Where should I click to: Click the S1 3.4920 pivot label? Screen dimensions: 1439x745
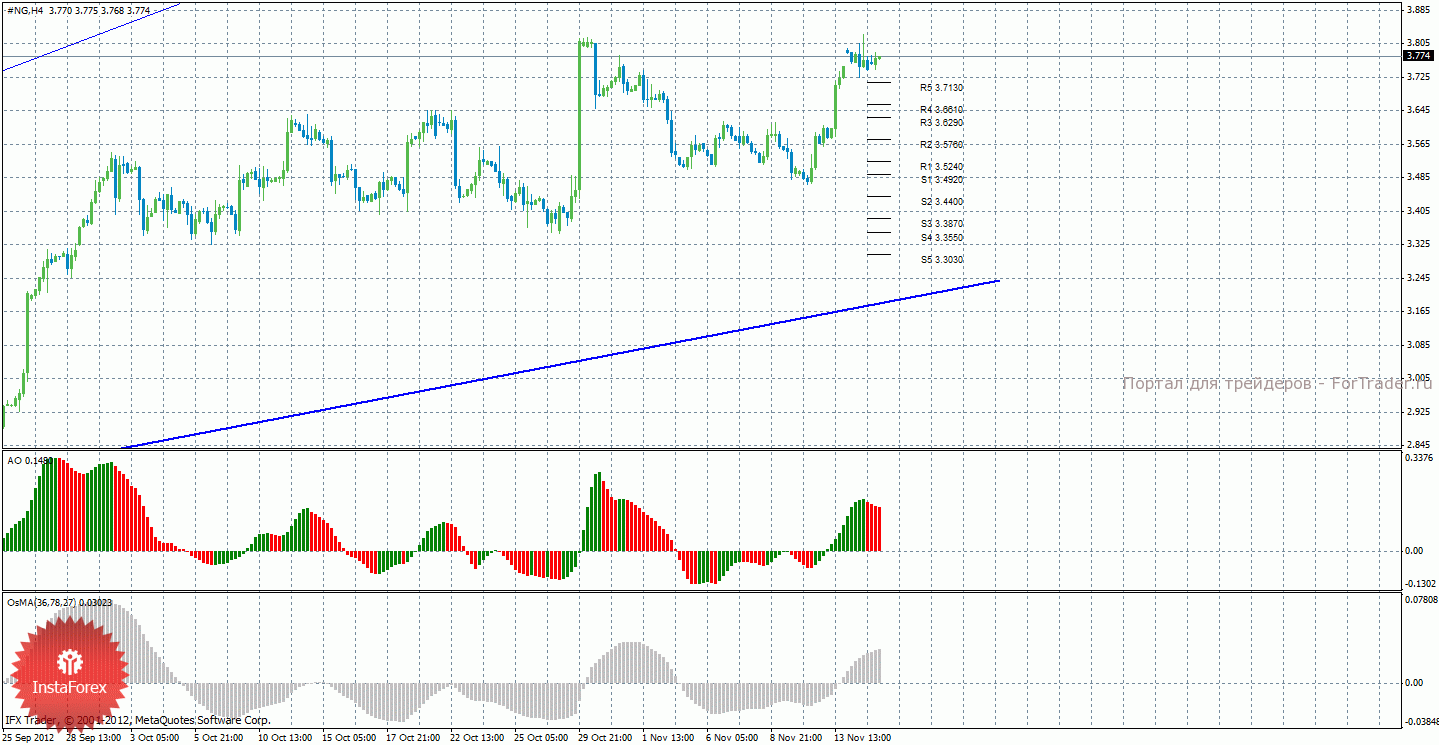click(941, 179)
